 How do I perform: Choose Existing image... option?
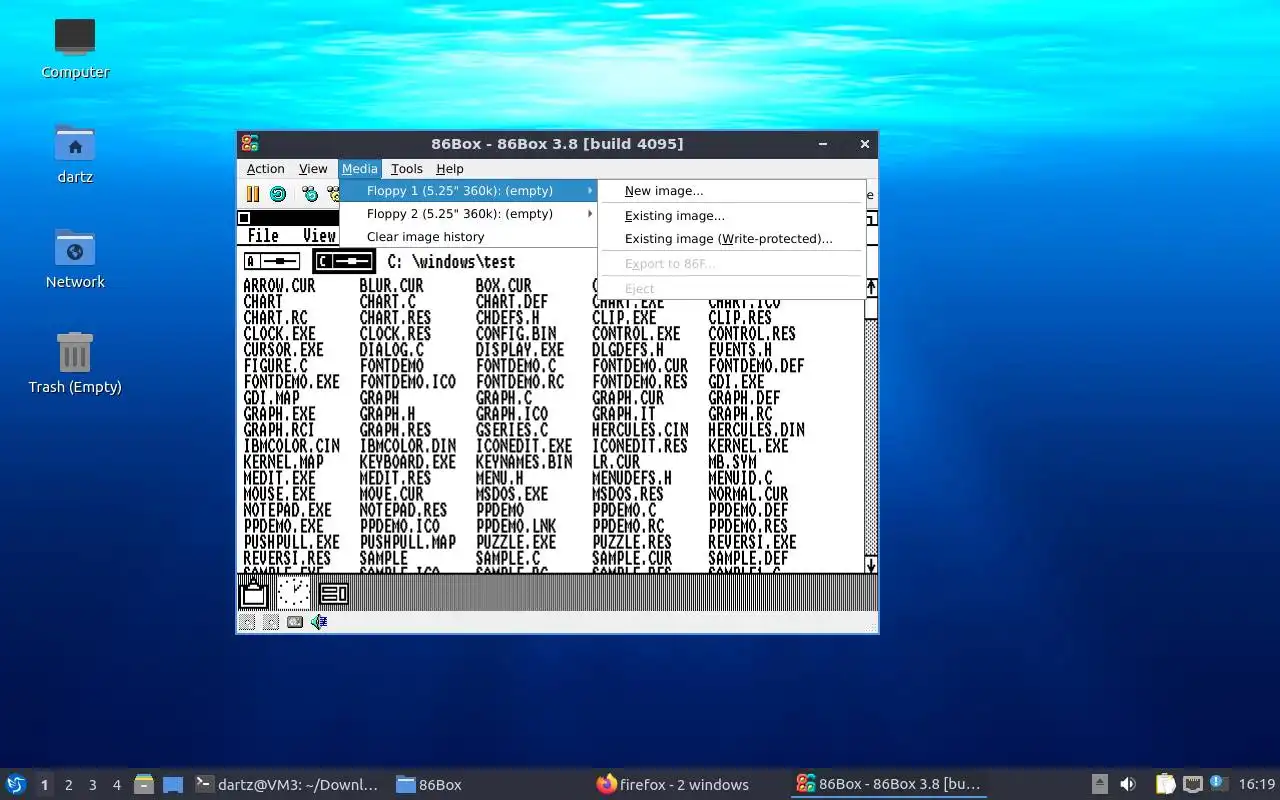tap(732, 215)
